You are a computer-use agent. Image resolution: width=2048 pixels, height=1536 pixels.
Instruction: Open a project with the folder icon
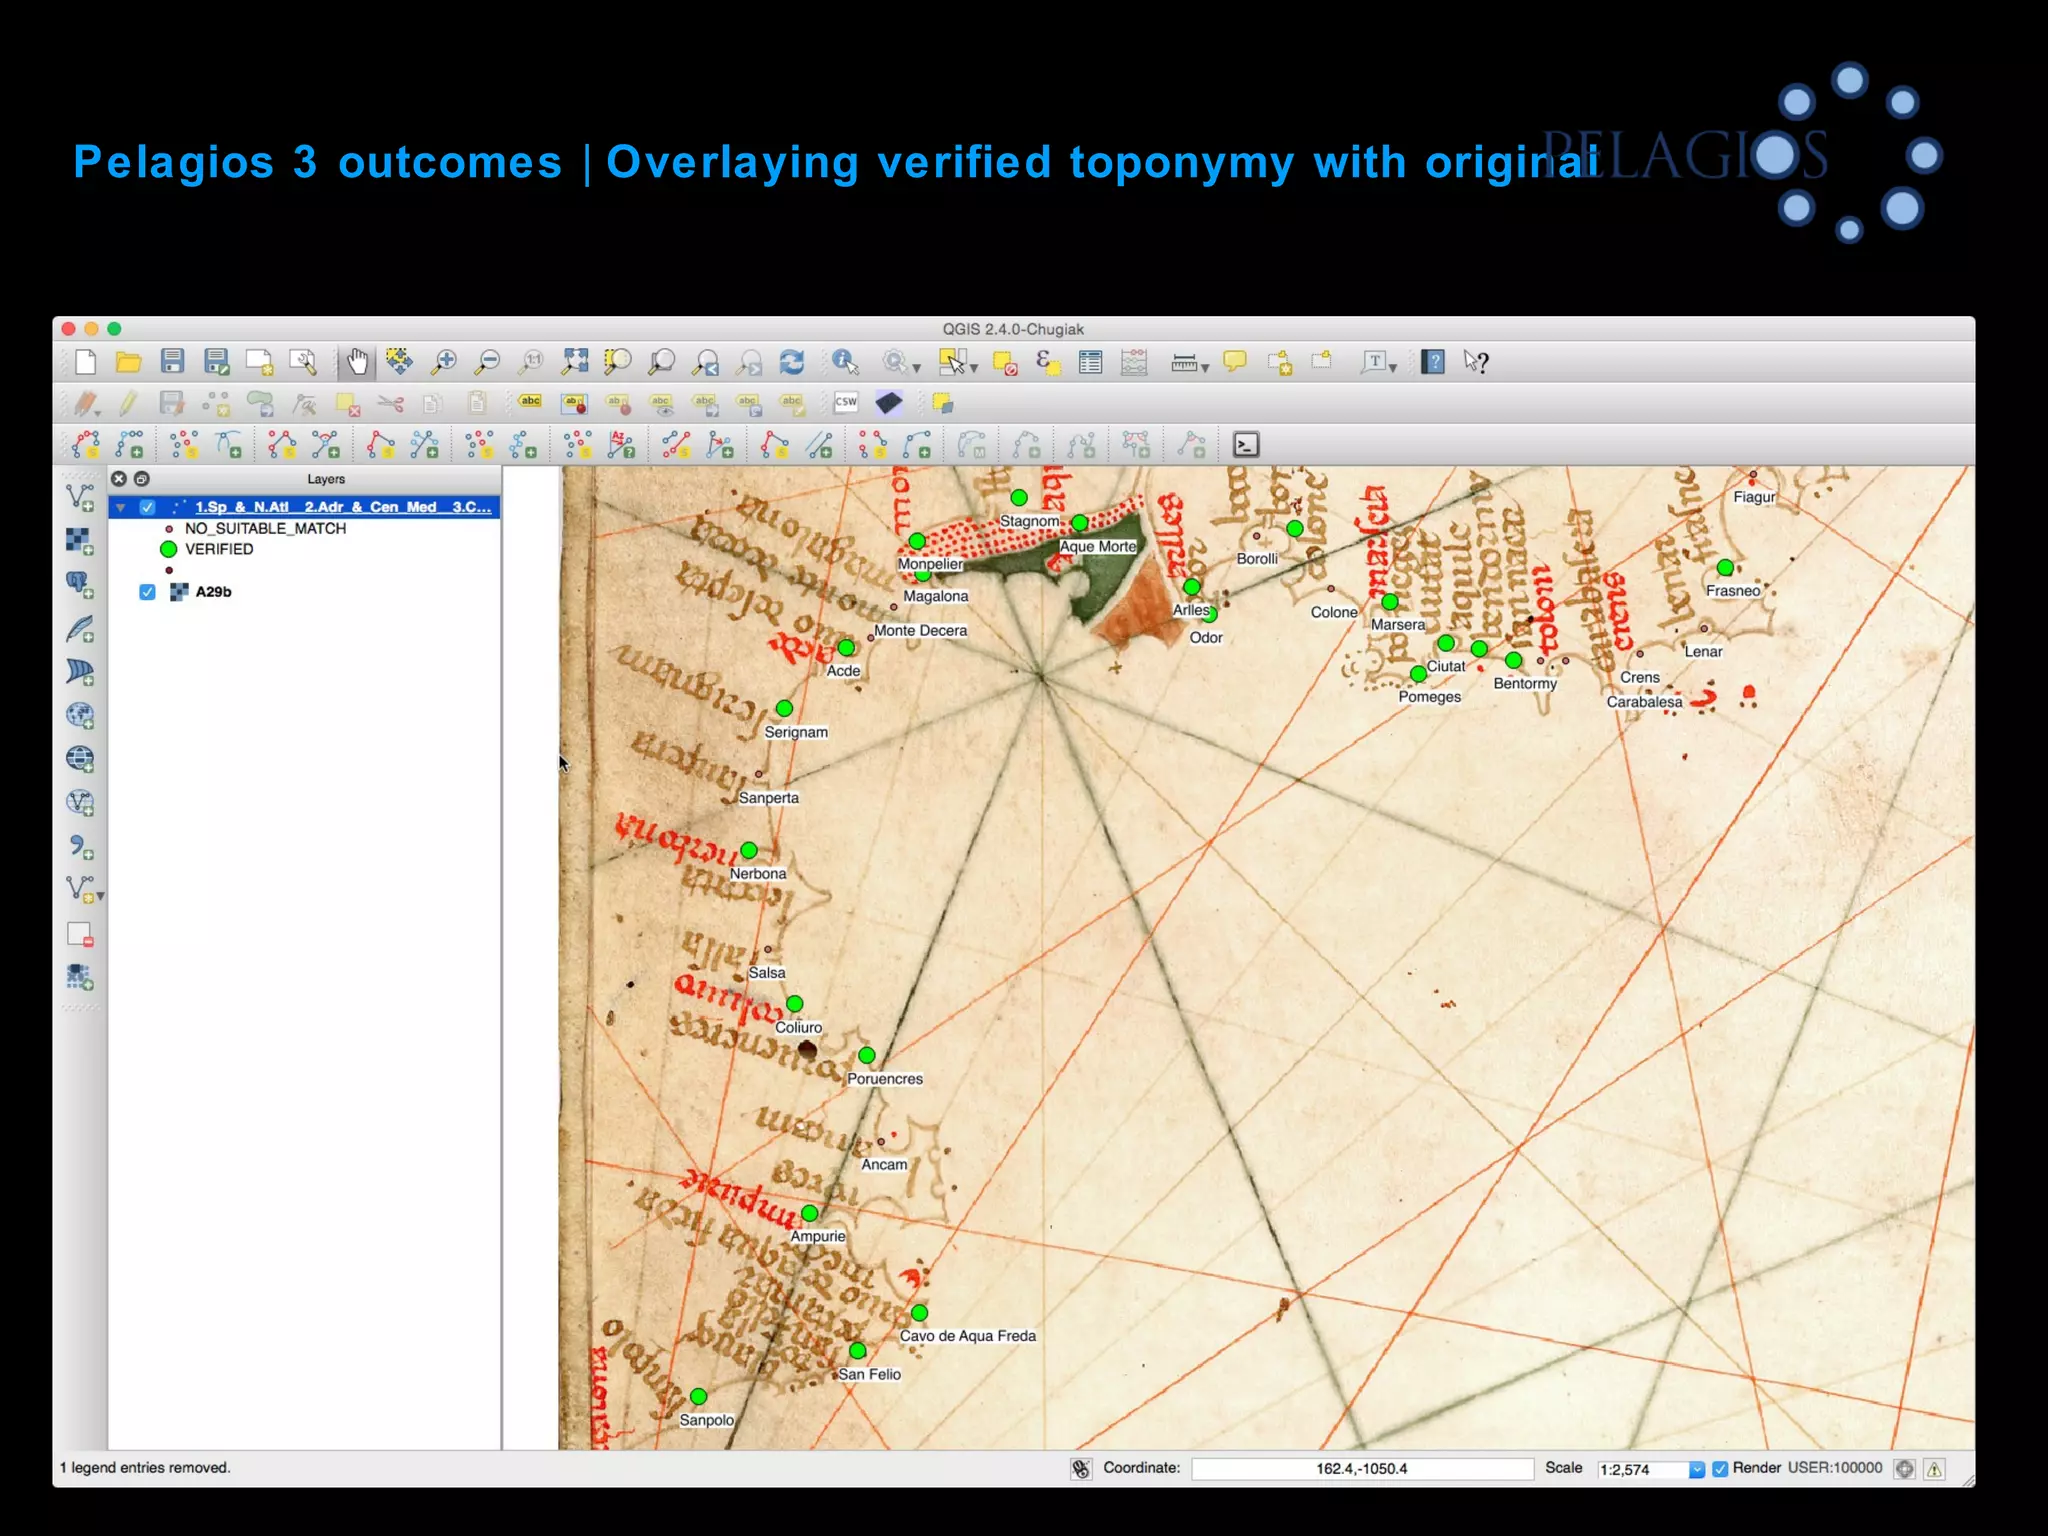129,362
